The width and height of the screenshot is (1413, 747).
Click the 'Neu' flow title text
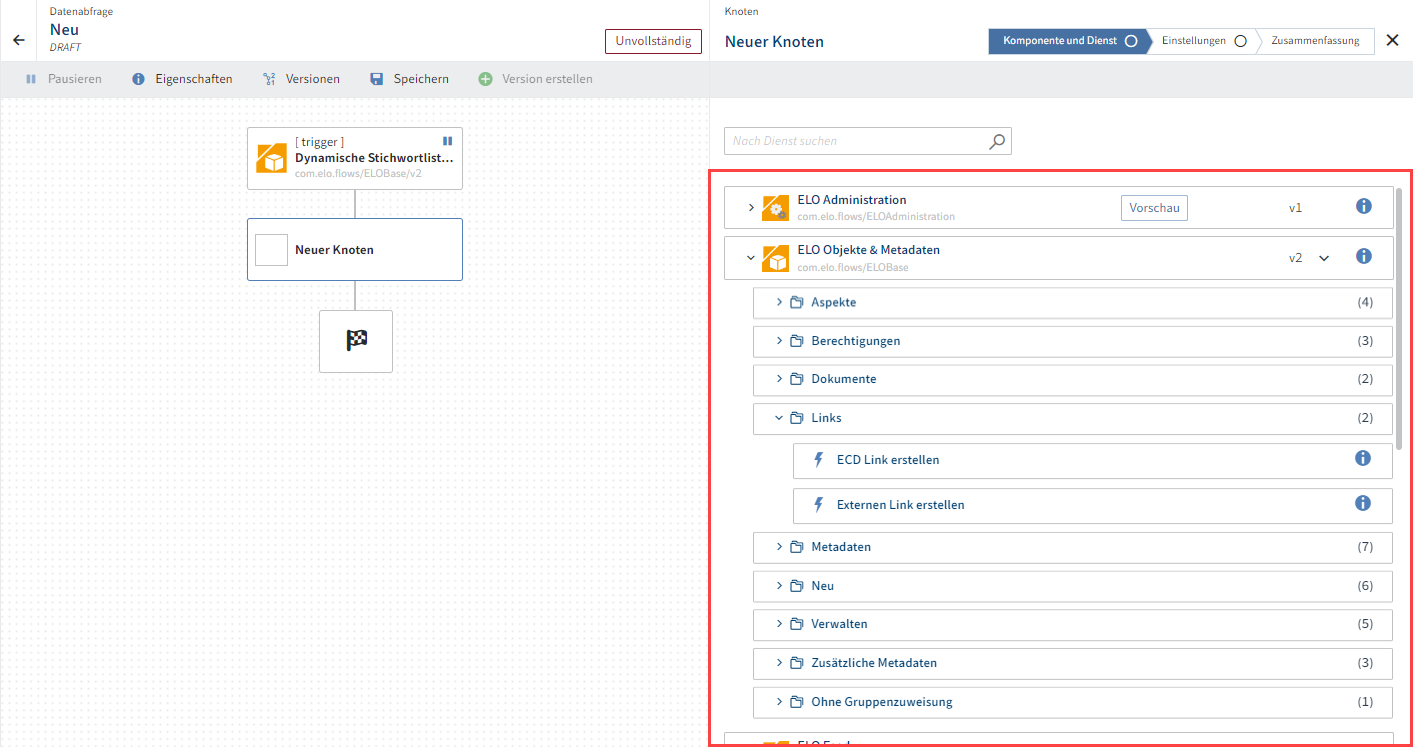[x=64, y=30]
